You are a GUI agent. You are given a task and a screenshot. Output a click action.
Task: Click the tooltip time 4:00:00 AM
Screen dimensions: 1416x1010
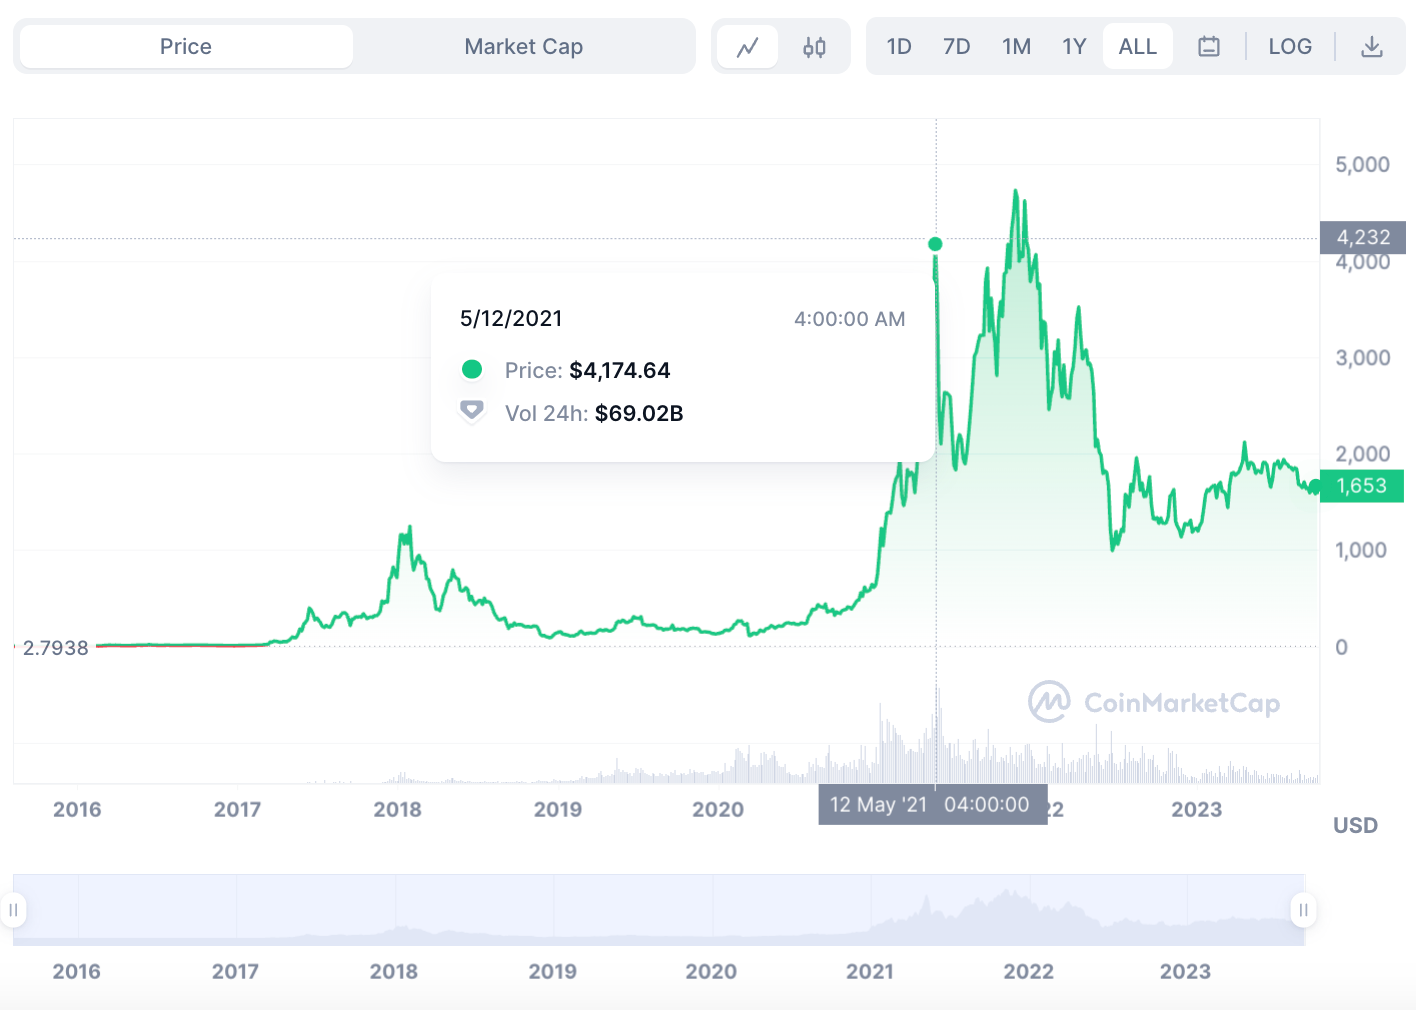coord(850,319)
